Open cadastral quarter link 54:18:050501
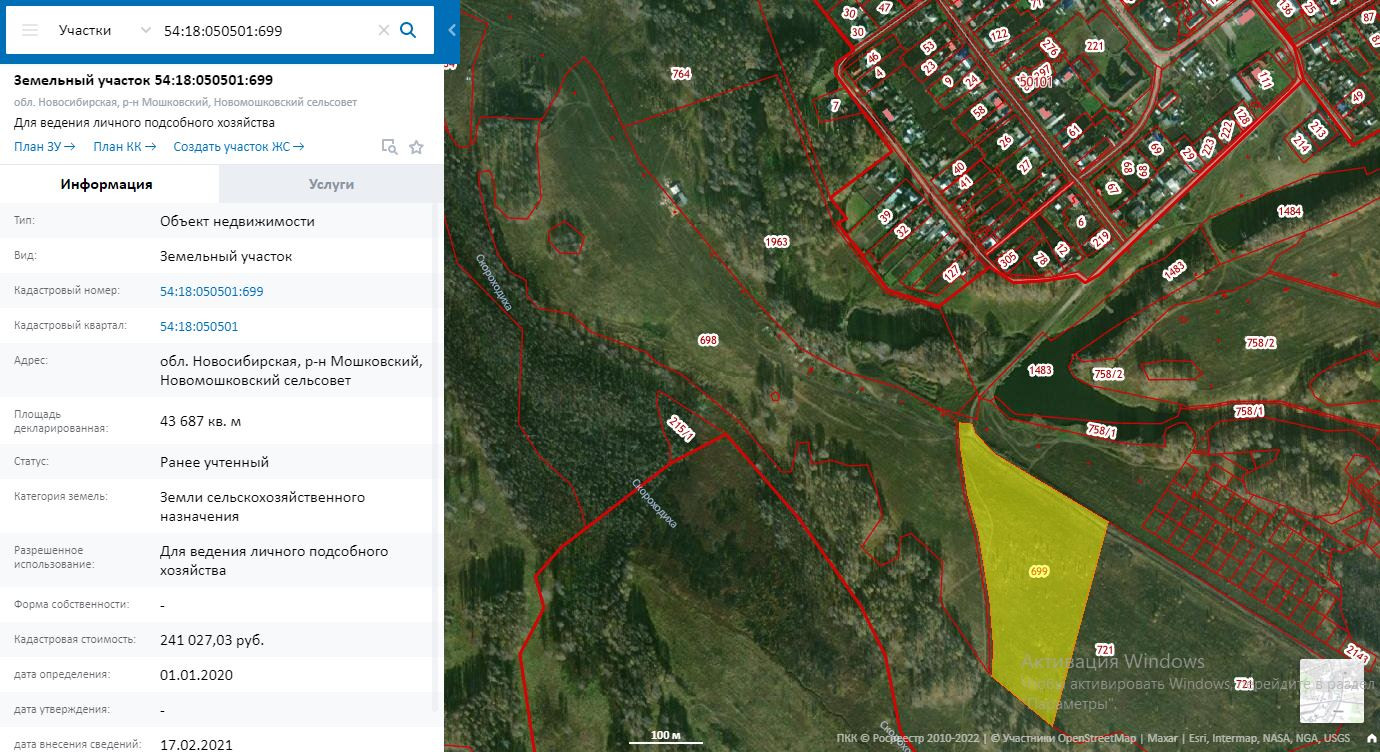Screen dimensions: 1380x752 click(199, 326)
